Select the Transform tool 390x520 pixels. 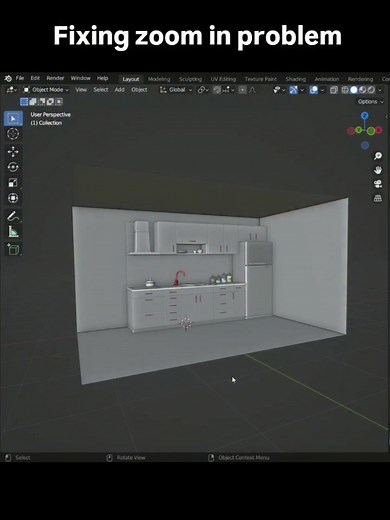(x=13, y=198)
